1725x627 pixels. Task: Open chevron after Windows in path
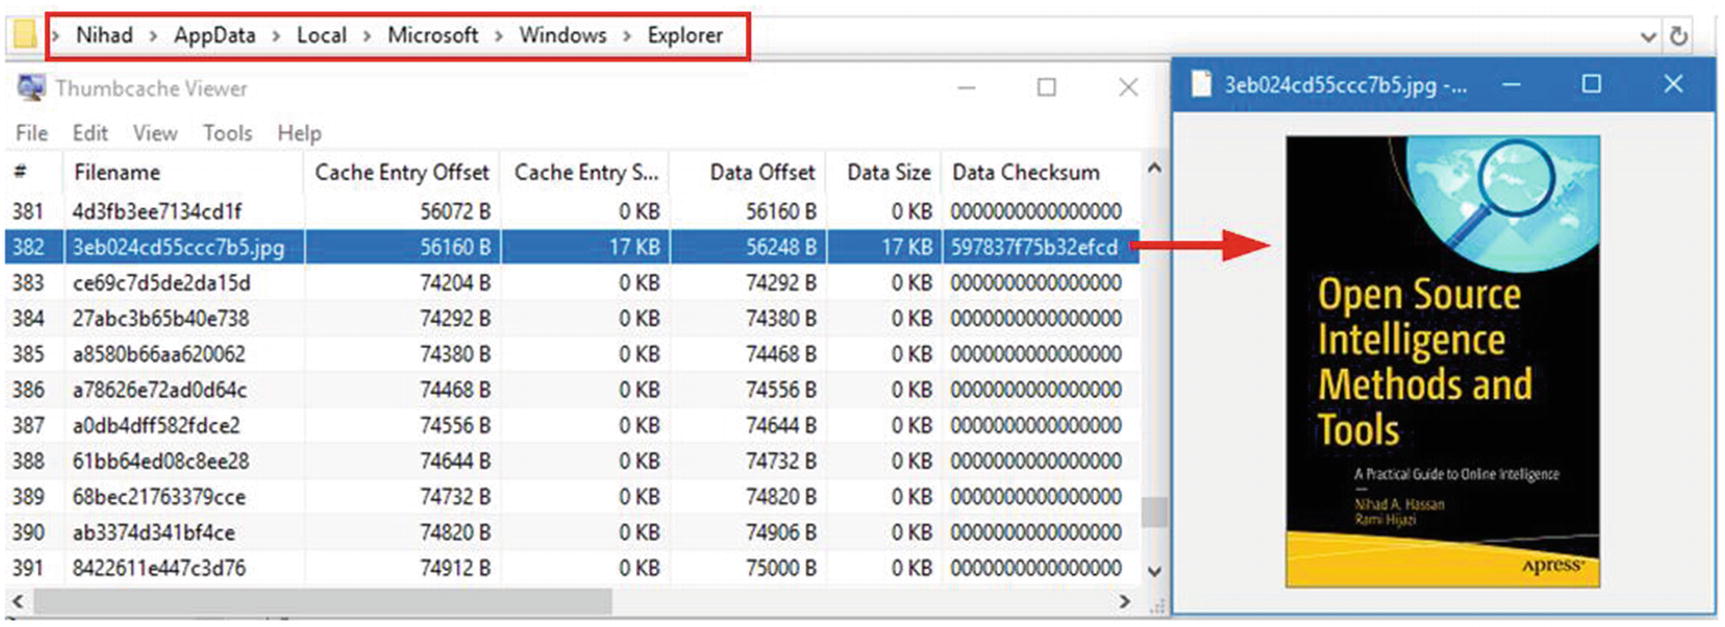click(x=627, y=36)
